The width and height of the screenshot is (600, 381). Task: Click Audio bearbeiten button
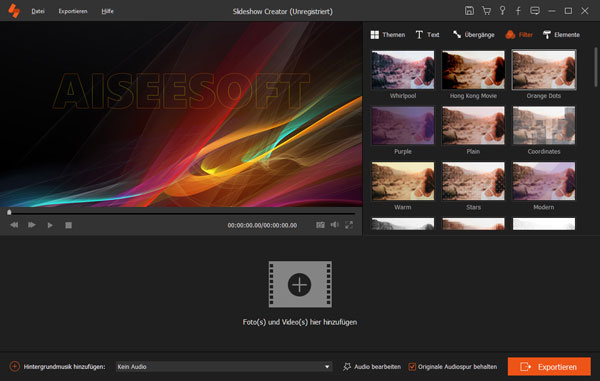click(x=372, y=366)
